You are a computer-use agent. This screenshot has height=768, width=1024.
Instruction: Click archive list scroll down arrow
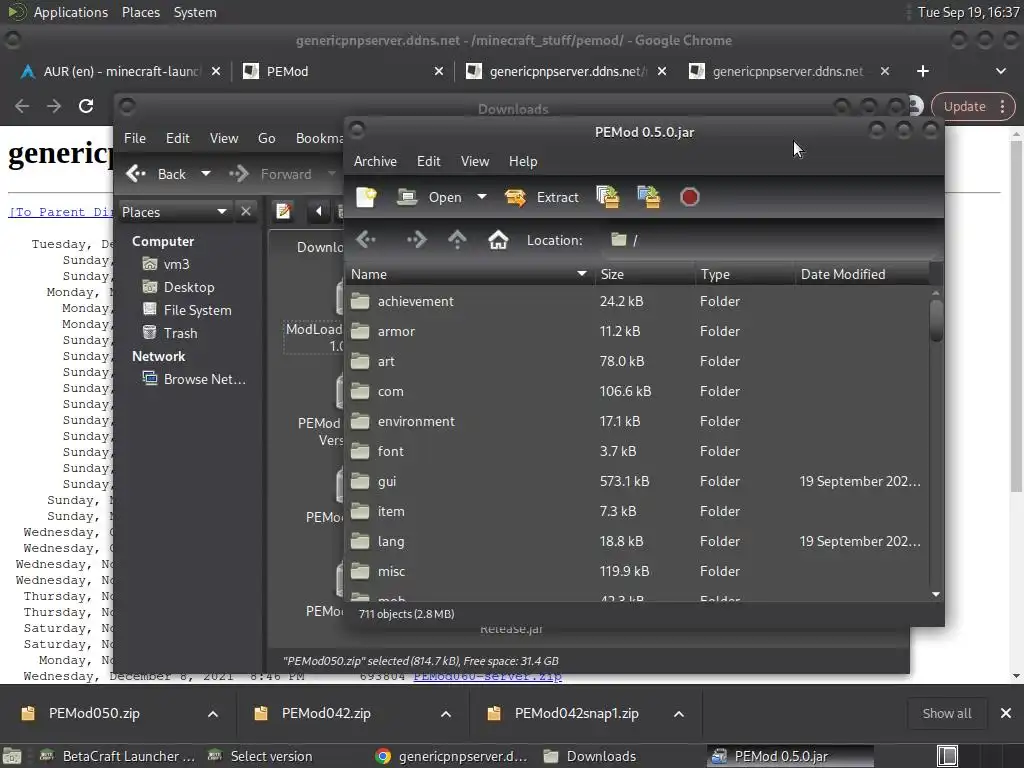coord(936,594)
